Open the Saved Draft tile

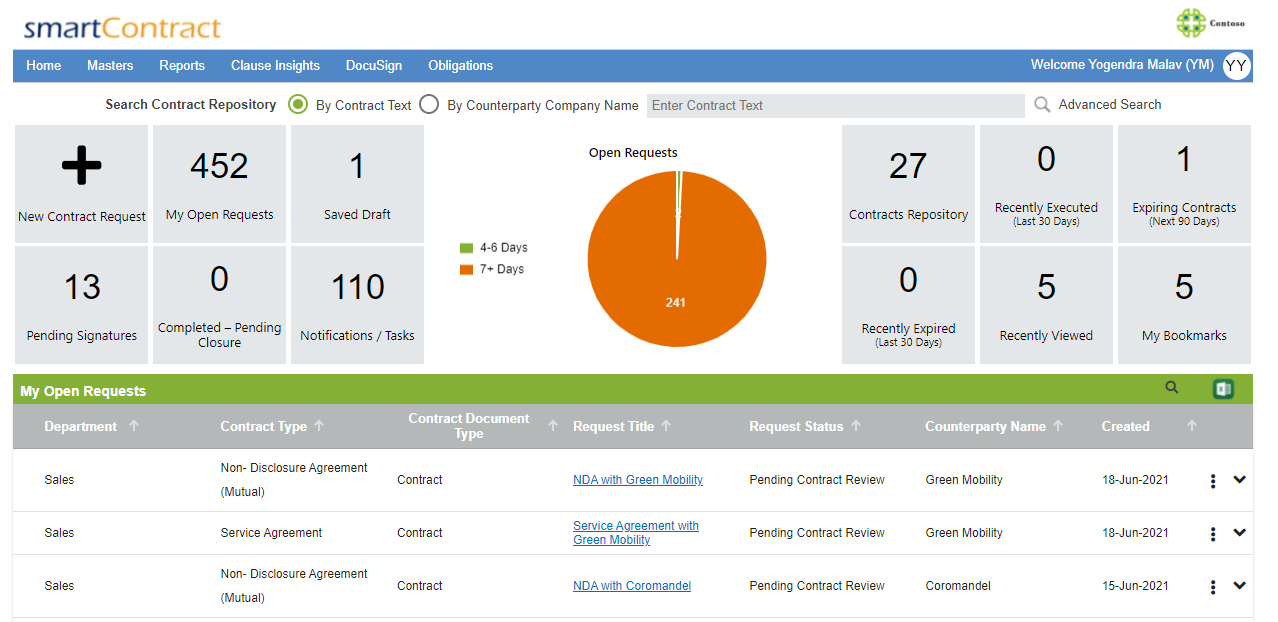pyautogui.click(x=357, y=184)
